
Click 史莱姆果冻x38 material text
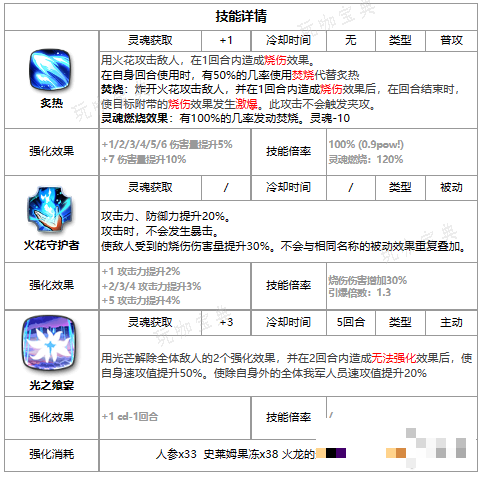coord(241,454)
